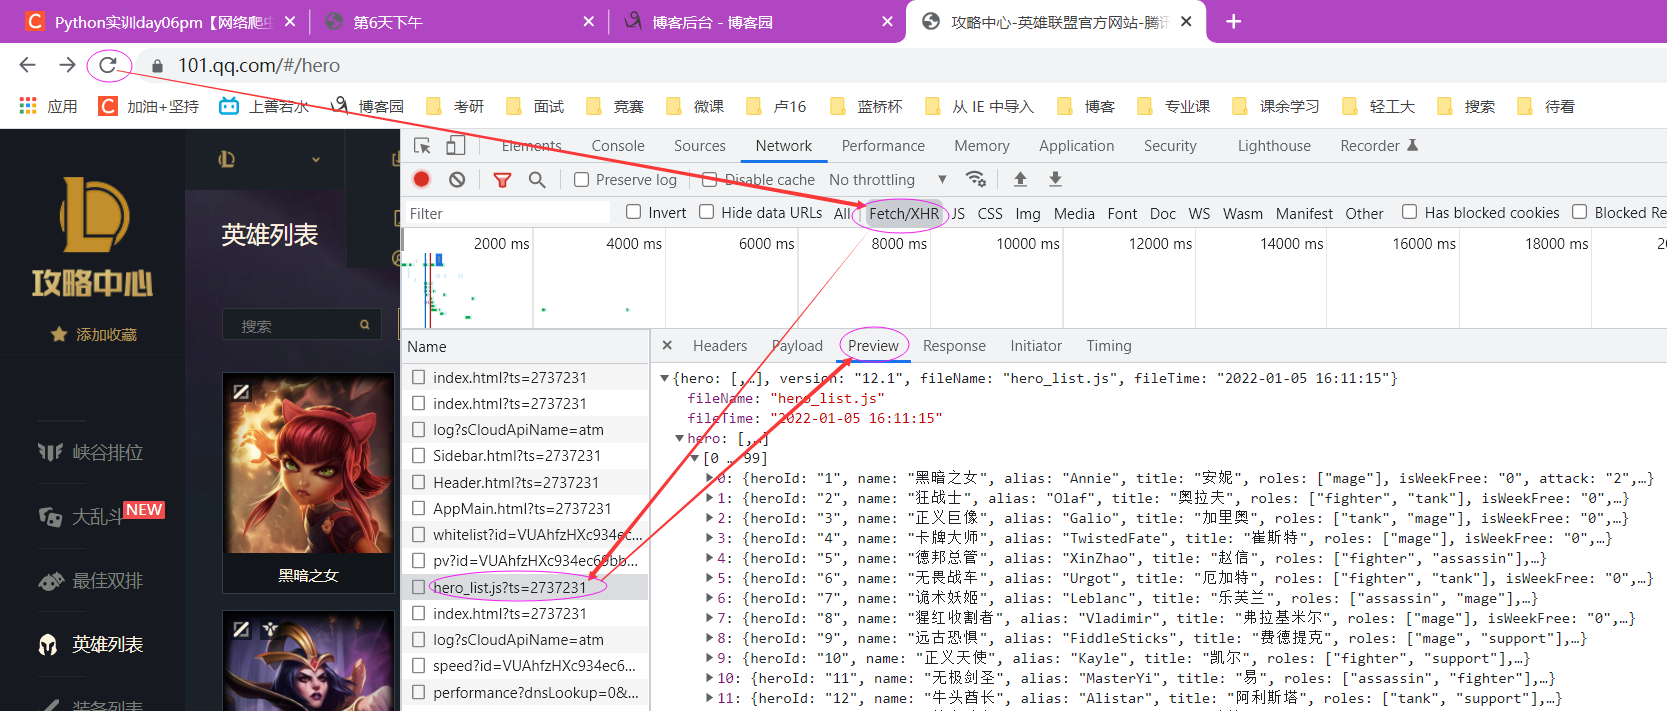1667x711 pixels.
Task: Select the whitelist?id=VUAhfzHXc934ec request row
Action: coord(525,534)
